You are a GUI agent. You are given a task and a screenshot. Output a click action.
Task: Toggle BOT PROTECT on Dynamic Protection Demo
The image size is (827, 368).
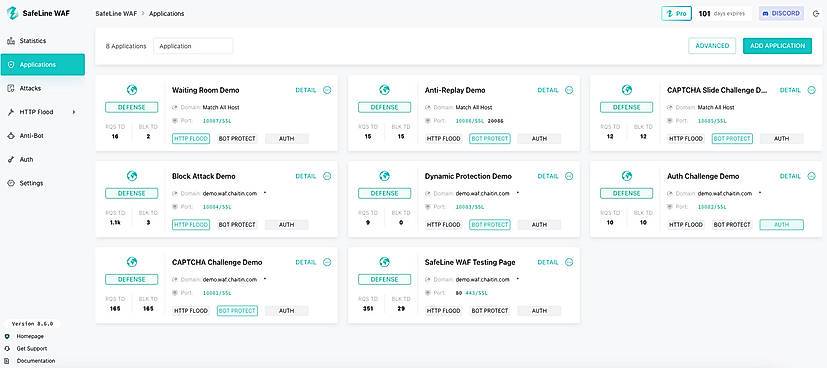point(489,225)
